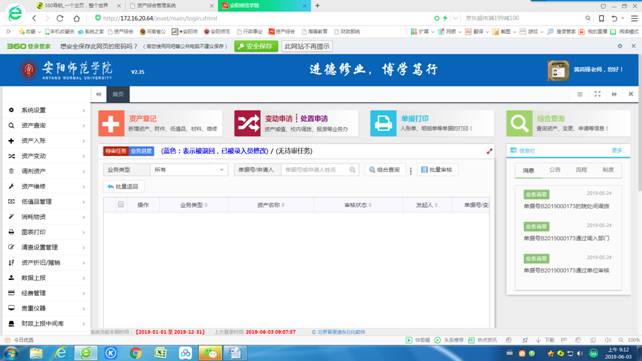Expand the 资产维修 sidebar menu arrow
This screenshot has width=642, height=361.
(84, 187)
